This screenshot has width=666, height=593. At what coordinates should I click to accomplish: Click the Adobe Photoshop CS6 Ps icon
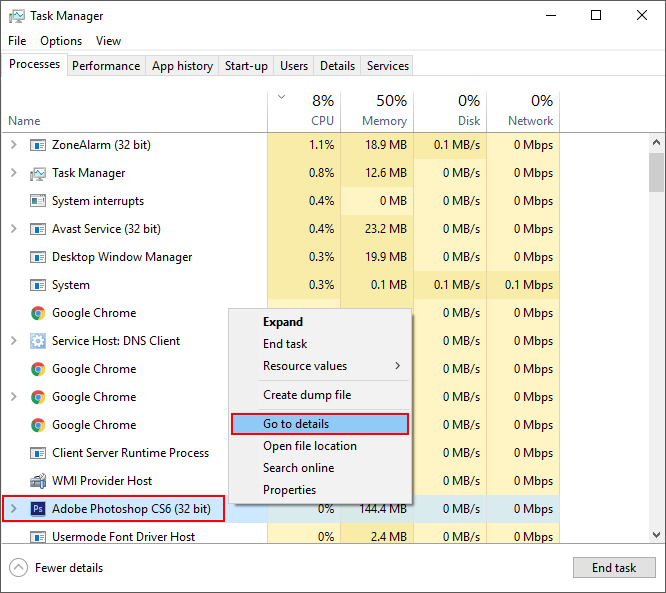click(x=38, y=508)
